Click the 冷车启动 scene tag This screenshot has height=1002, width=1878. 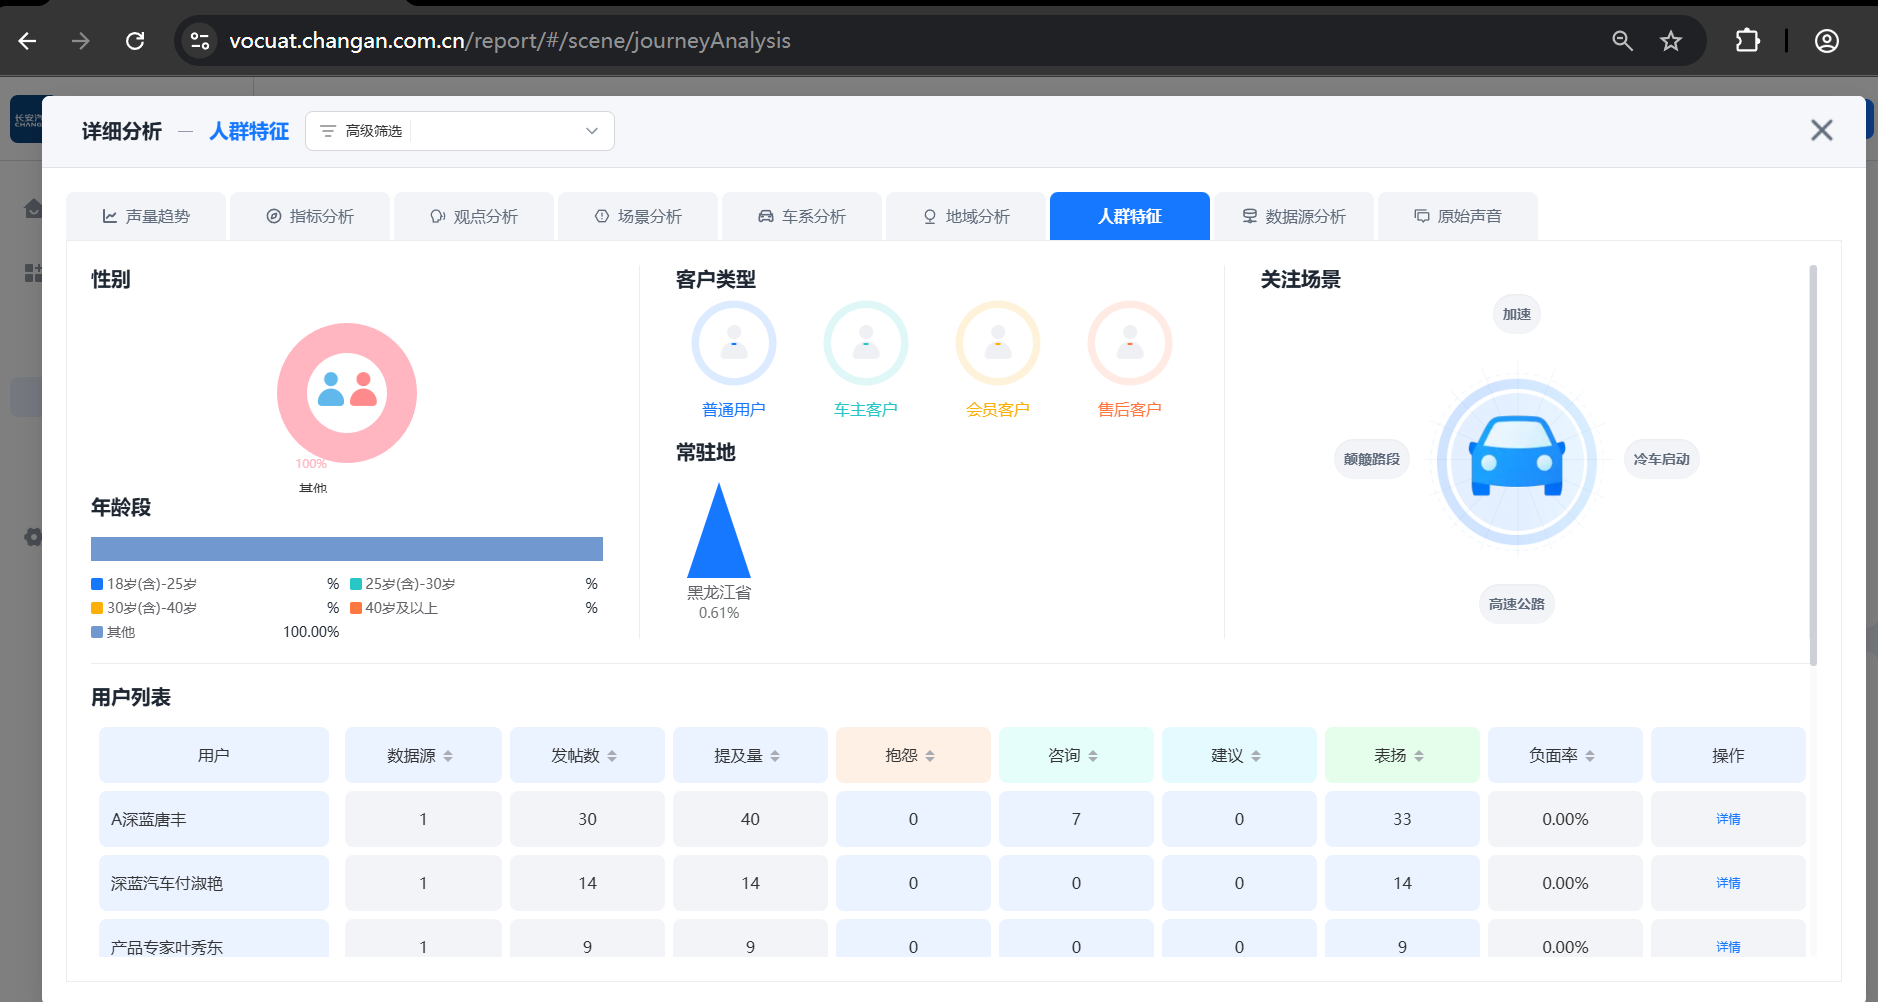[1660, 459]
